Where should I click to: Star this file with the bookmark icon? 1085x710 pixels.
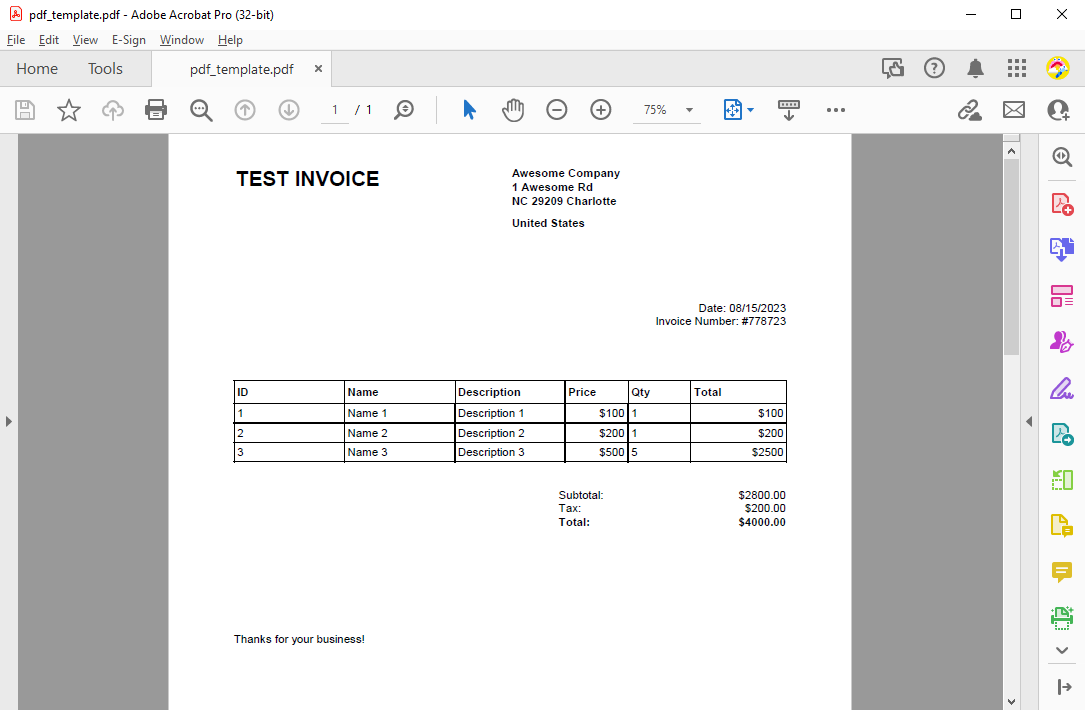[69, 110]
